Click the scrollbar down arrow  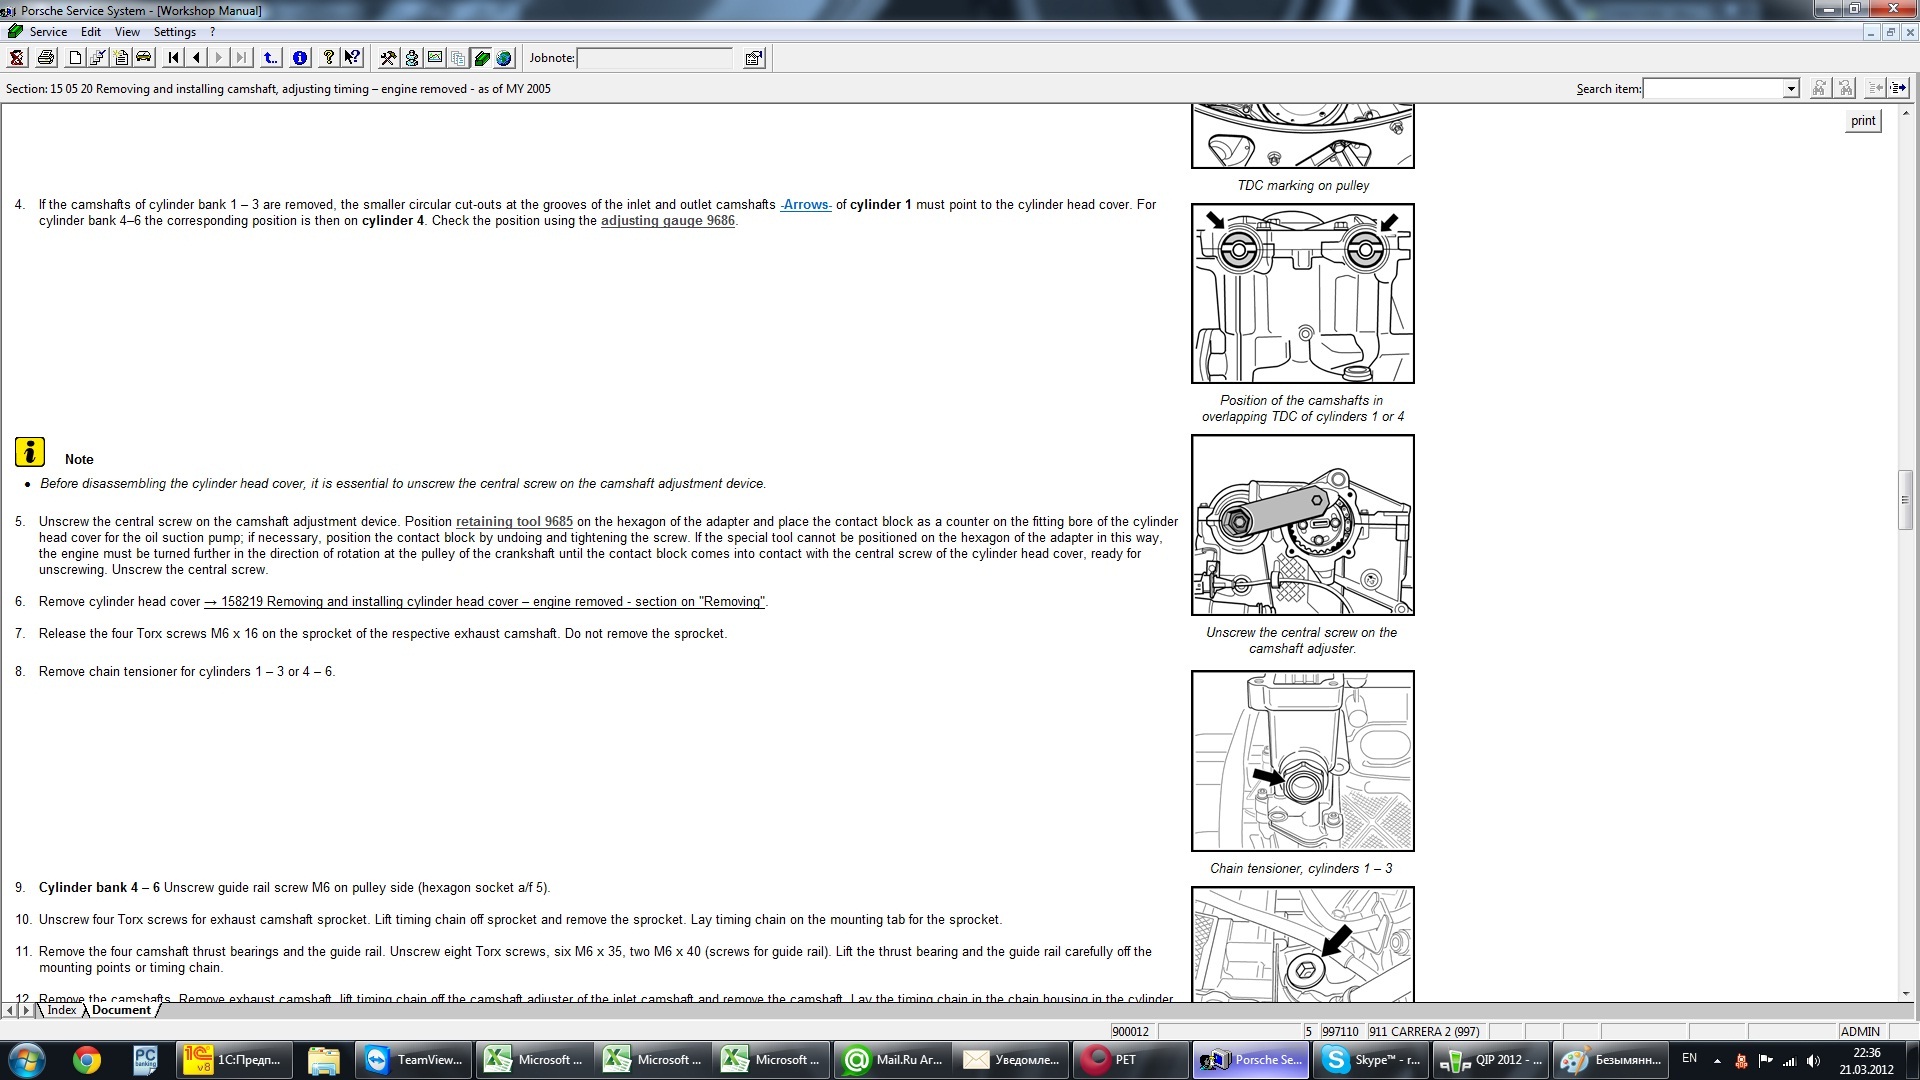[1906, 994]
